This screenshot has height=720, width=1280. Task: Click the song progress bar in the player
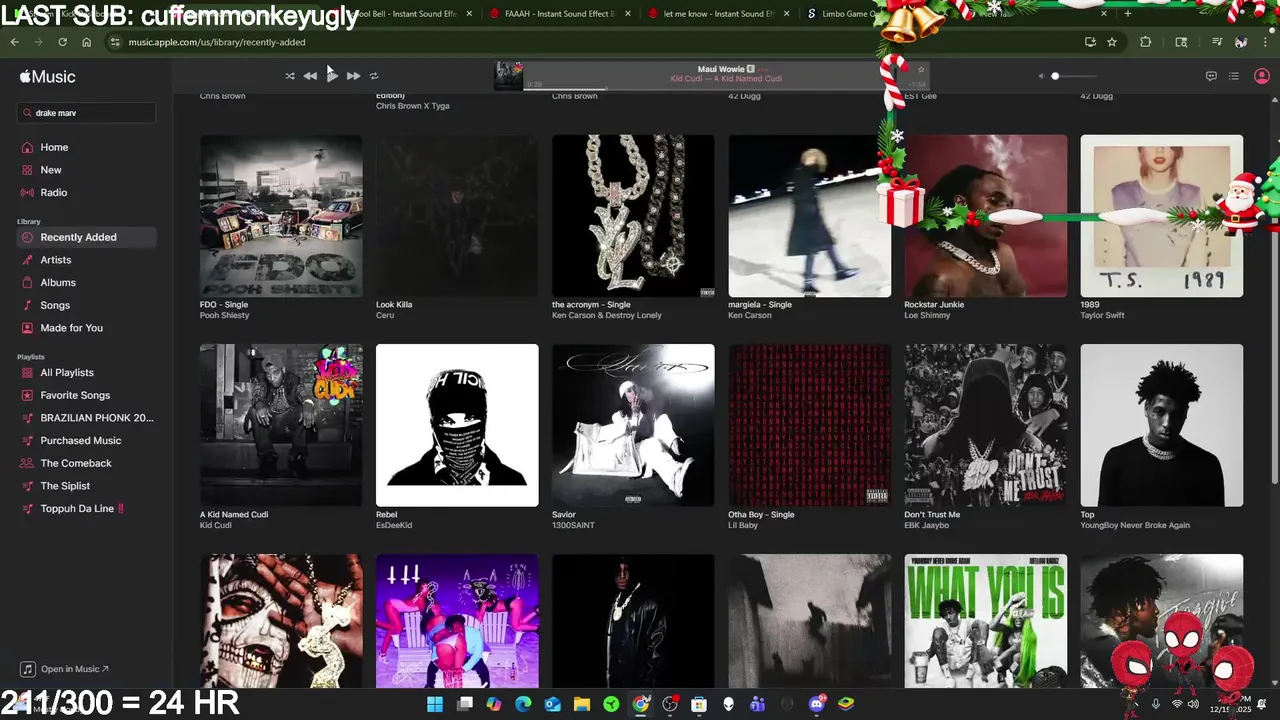[x=711, y=88]
